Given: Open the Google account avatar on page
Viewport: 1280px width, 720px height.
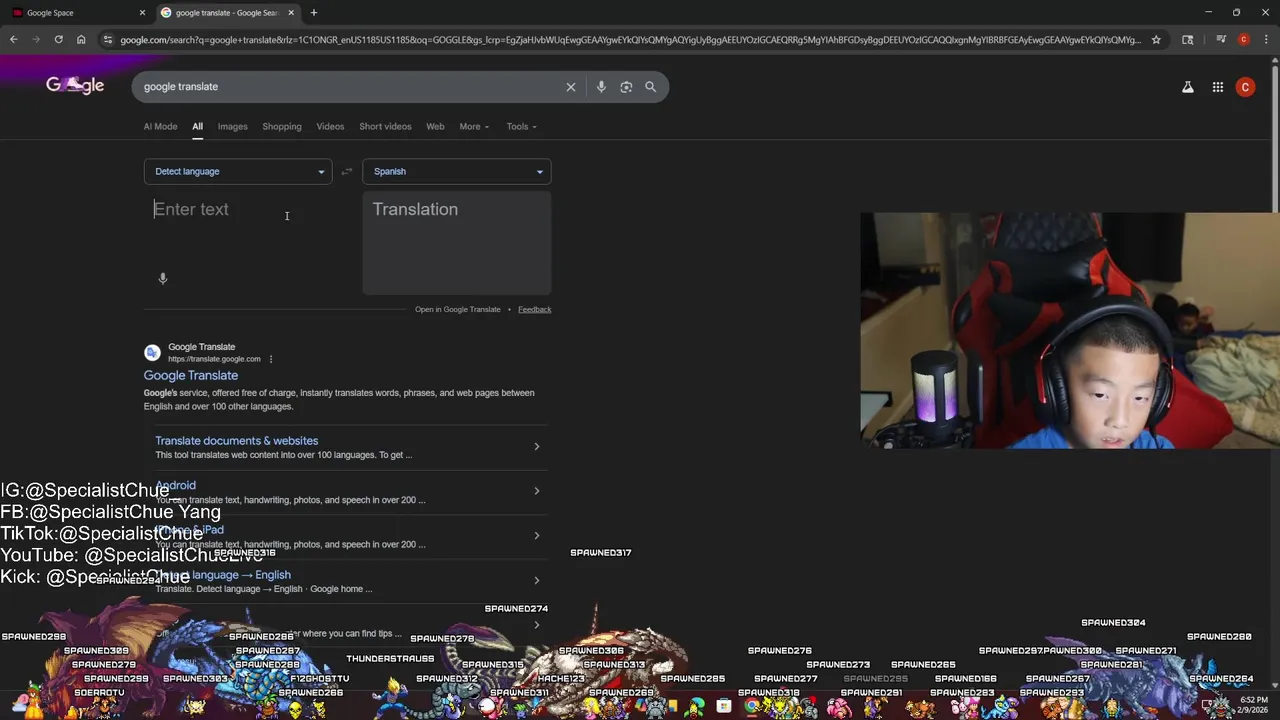Looking at the screenshot, I should [x=1245, y=87].
